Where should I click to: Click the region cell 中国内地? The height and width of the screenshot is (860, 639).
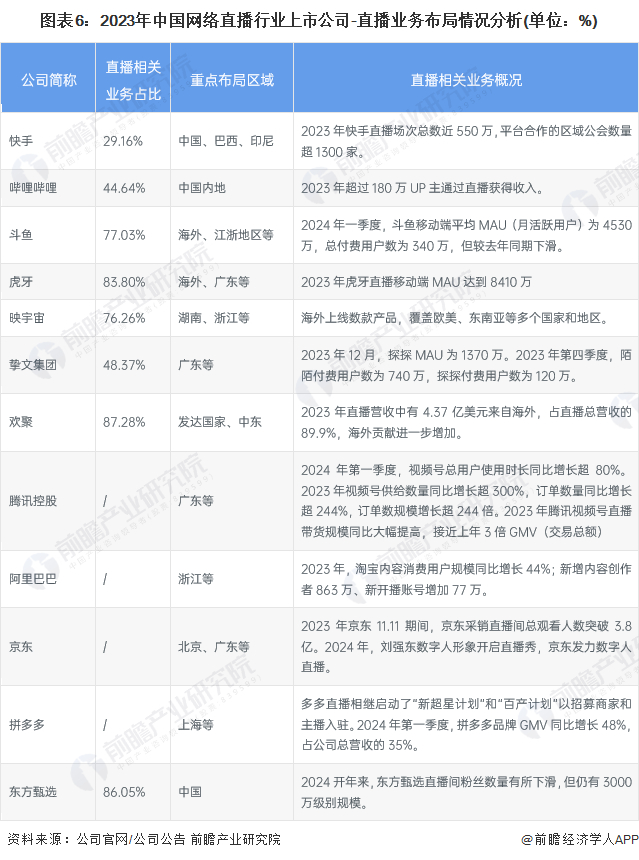pos(202,188)
